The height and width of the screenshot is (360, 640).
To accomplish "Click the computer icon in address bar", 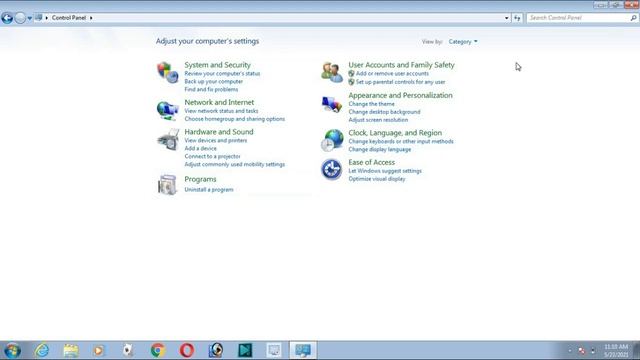I will (x=39, y=18).
